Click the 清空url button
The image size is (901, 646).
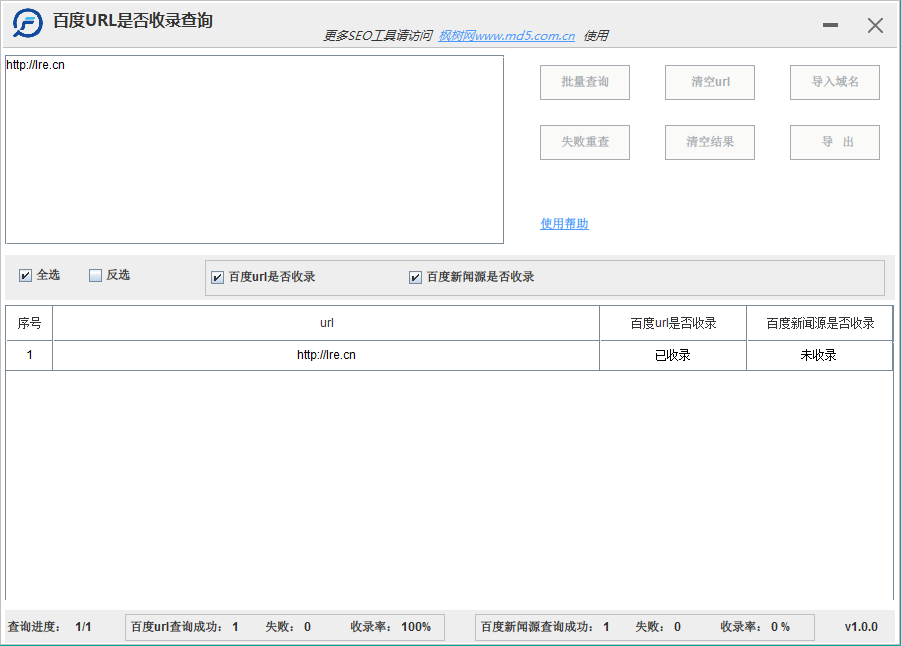(710, 82)
